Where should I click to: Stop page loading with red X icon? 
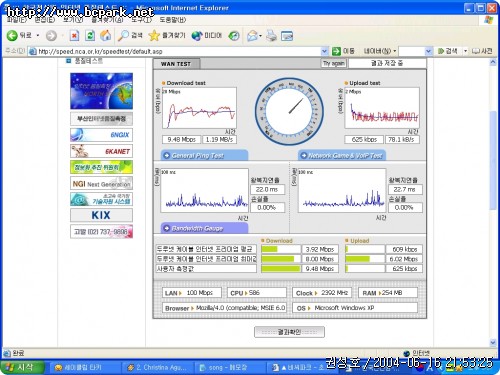[74, 36]
